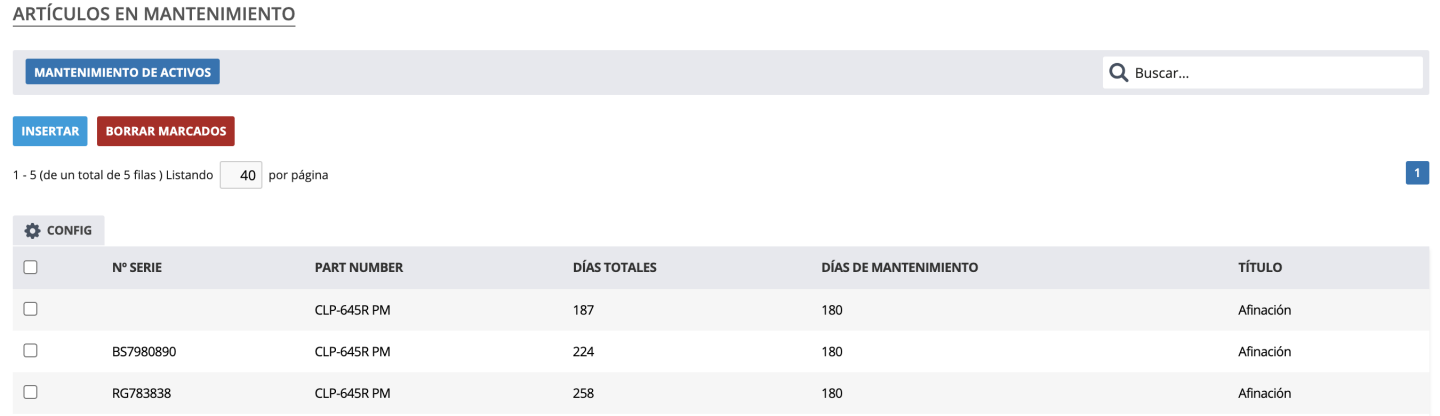Viewport: 1440px width, 416px height.
Task: Sort by DÍAS DE MANTENIMIENTO column
Action: pos(899,268)
